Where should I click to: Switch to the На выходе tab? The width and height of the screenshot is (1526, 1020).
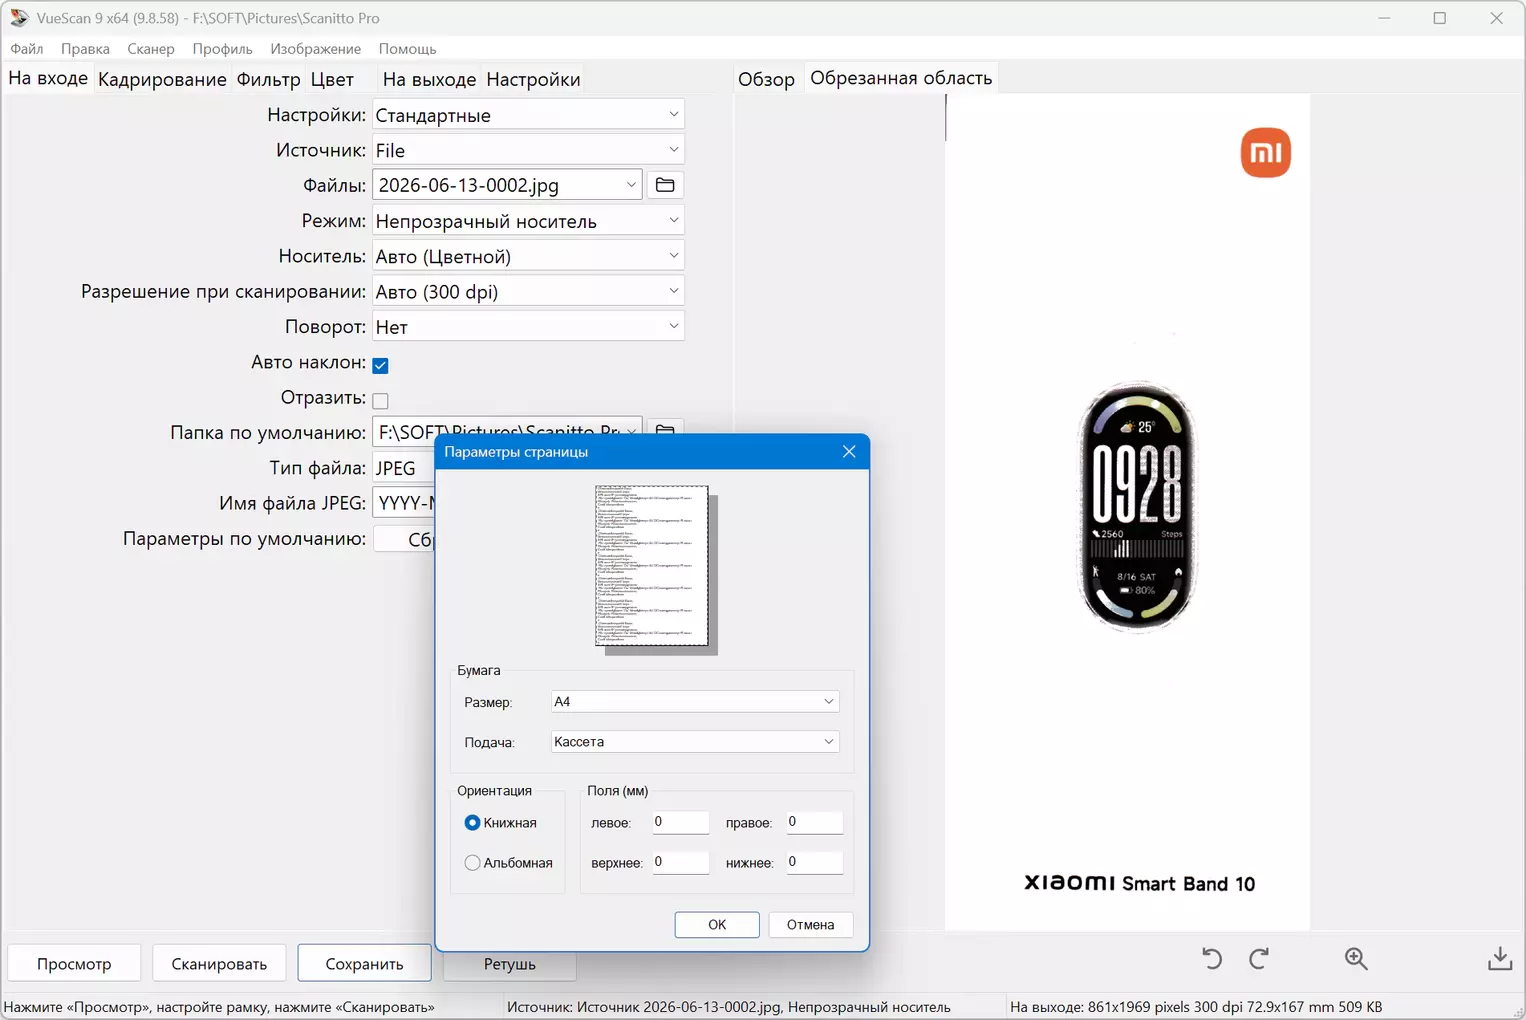pos(429,79)
